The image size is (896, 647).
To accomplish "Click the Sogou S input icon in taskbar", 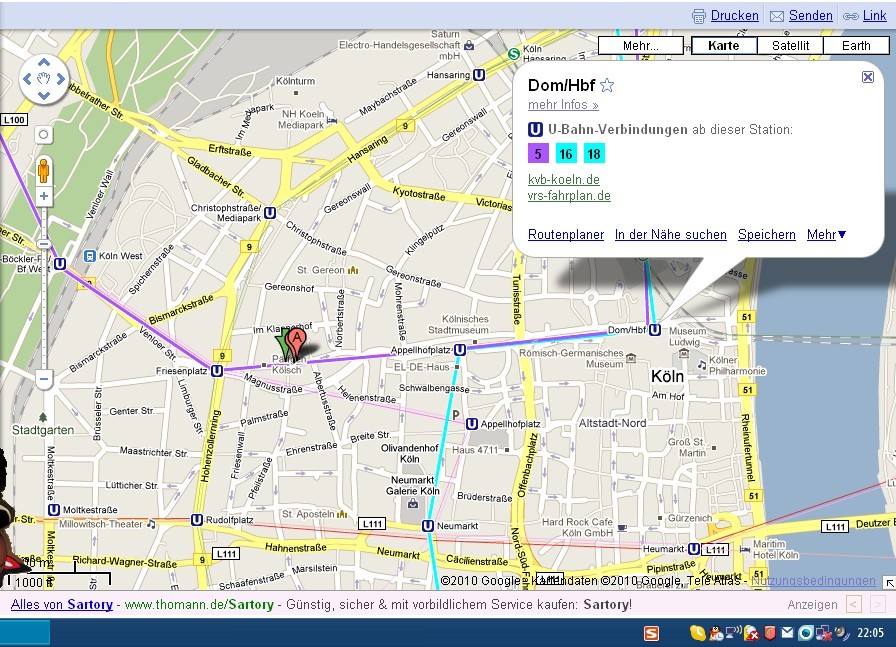I will click(651, 633).
